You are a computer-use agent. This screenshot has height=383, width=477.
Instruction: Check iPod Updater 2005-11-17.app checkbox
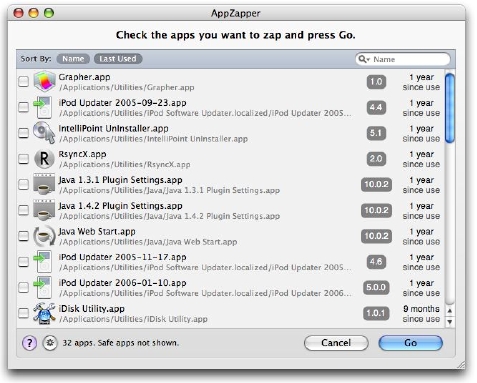(23, 262)
